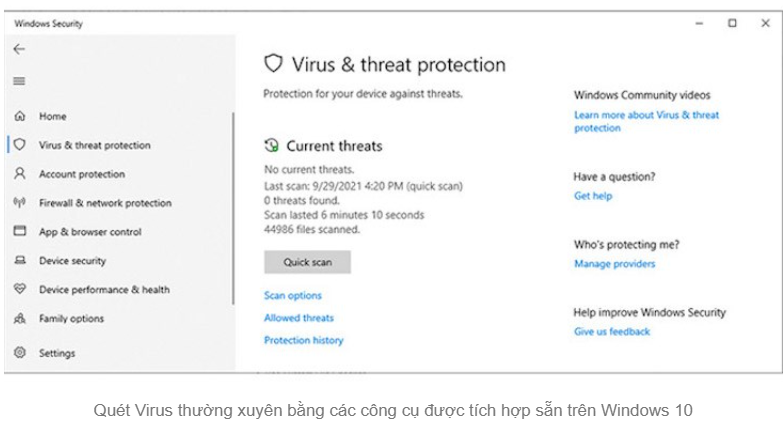Viewport: 784px width, 434px height.
Task: Click the Family options people icon
Action: point(19,319)
